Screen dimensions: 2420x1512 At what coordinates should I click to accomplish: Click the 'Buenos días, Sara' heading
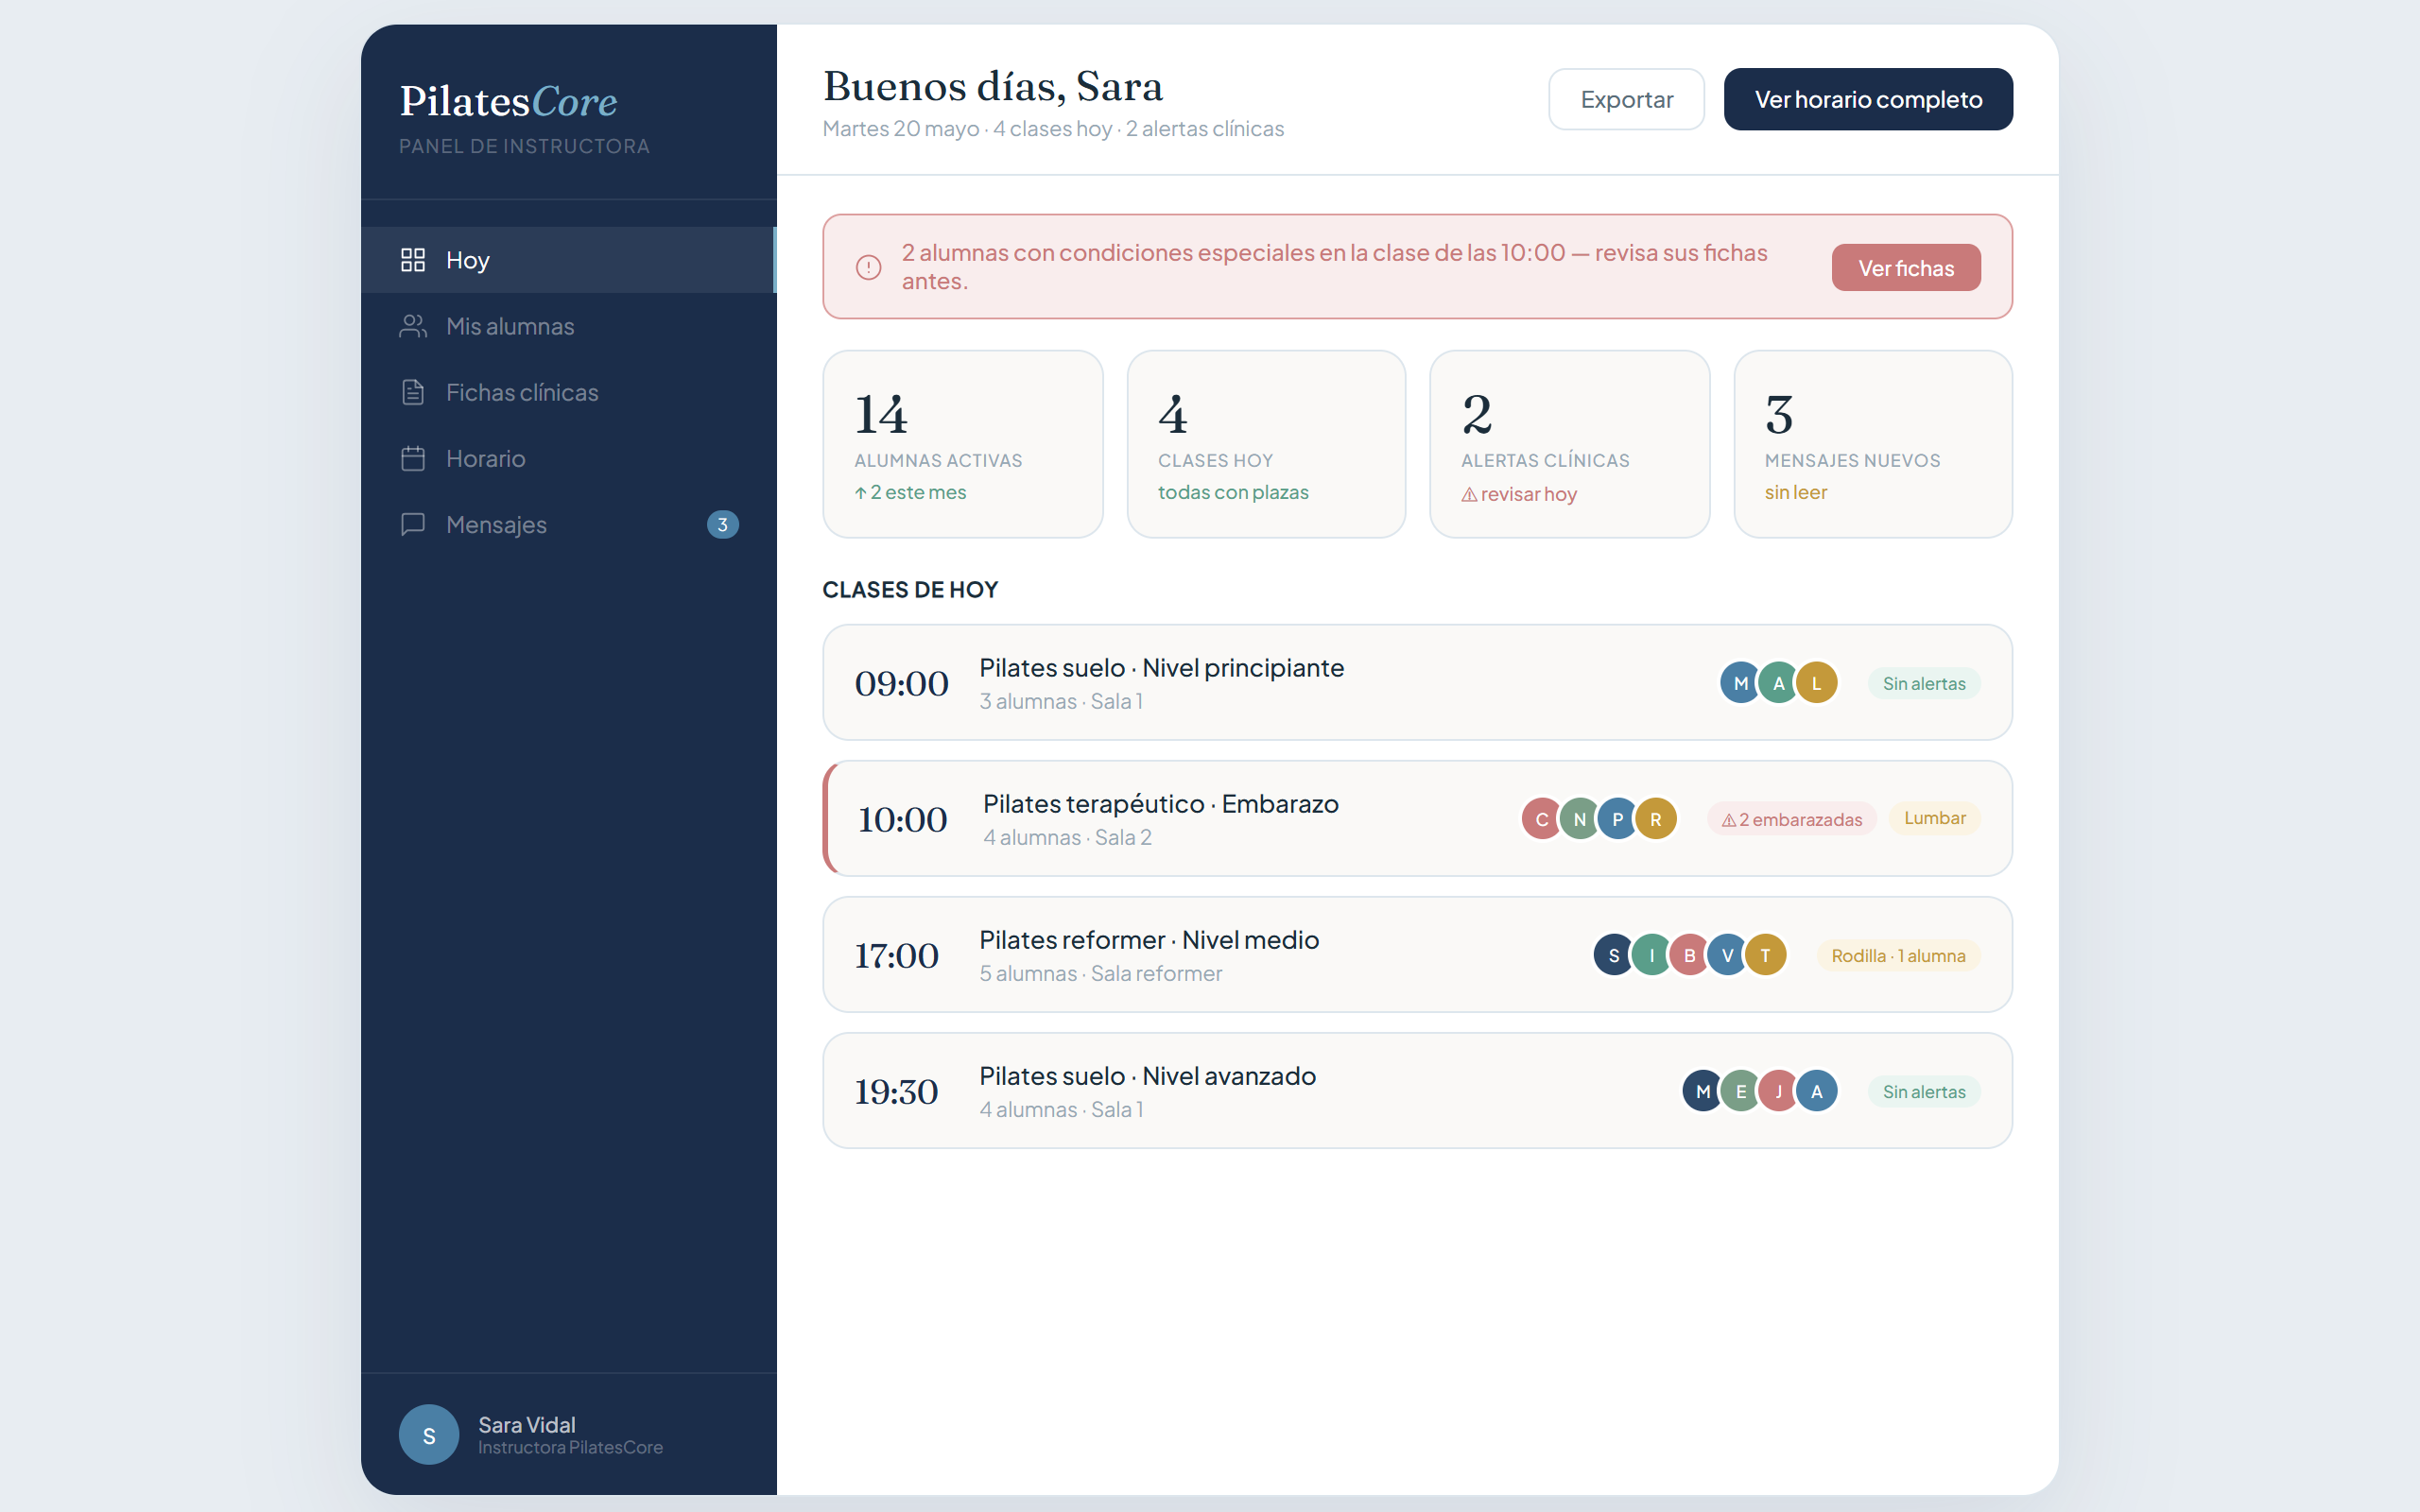[993, 87]
